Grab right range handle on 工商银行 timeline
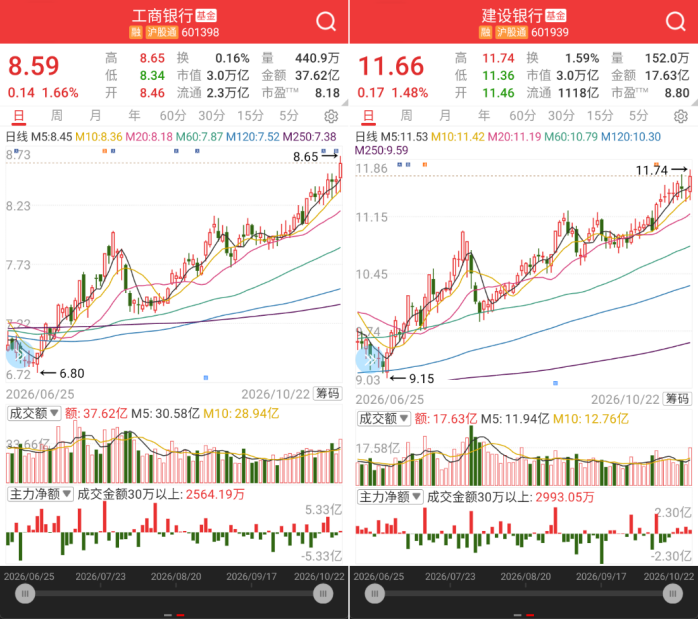Image resolution: width=698 pixels, height=619 pixels. [x=323, y=594]
